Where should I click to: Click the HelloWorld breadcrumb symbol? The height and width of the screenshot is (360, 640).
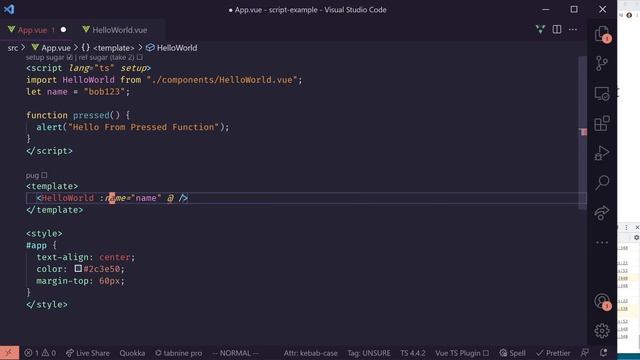172,48
